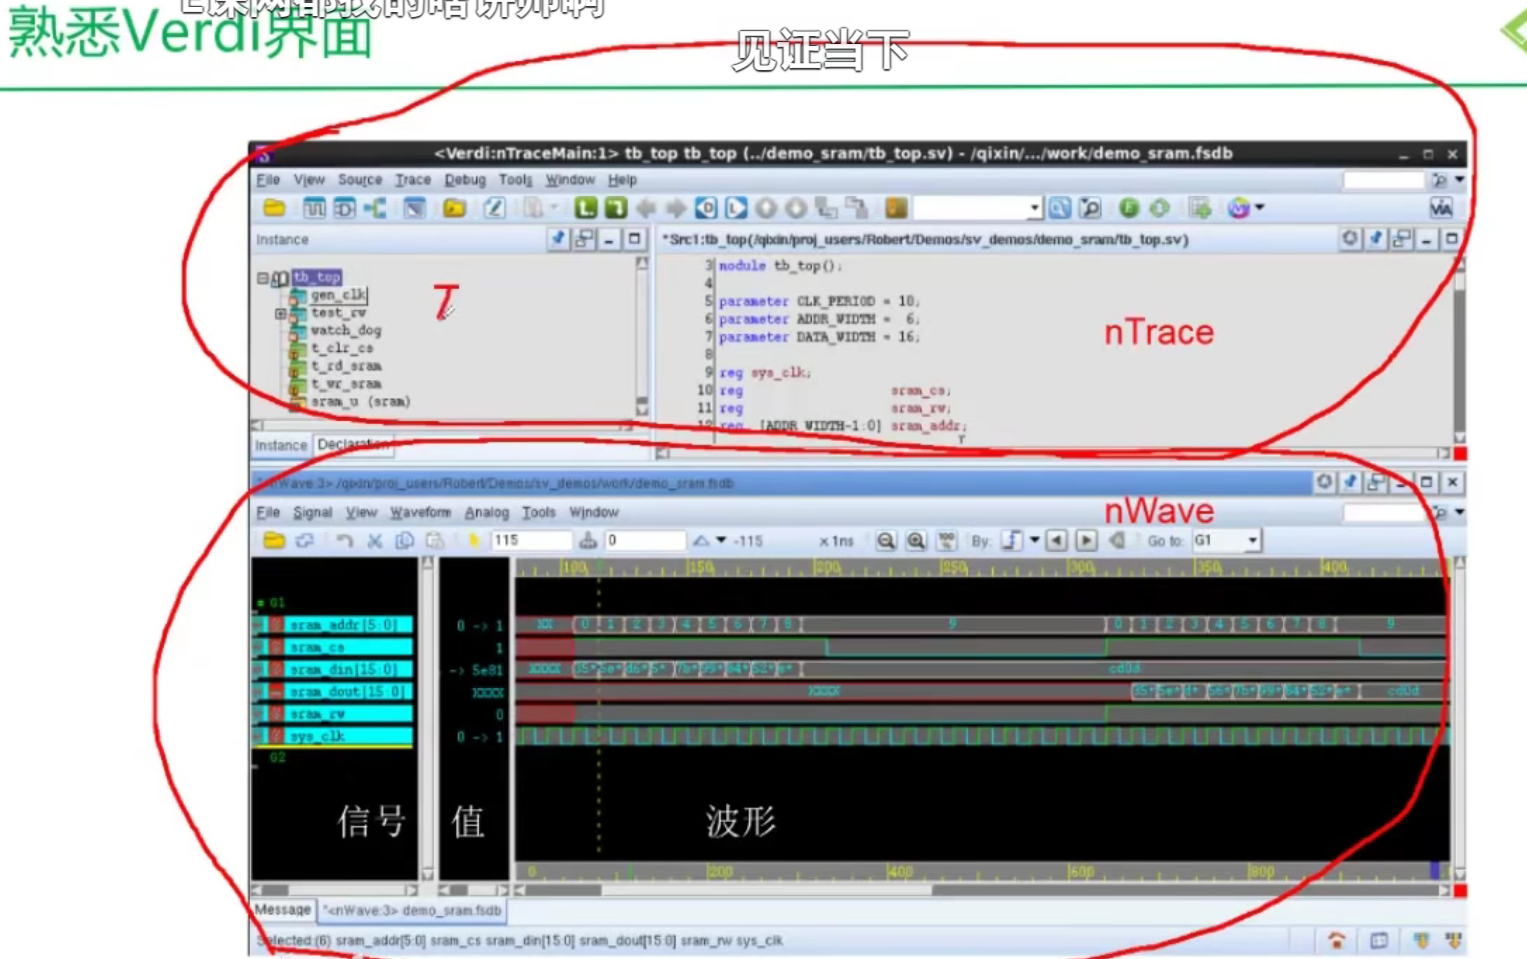Image resolution: width=1527 pixels, height=959 pixels.
Task: Open the Waveform menu in nWave
Action: [419, 511]
